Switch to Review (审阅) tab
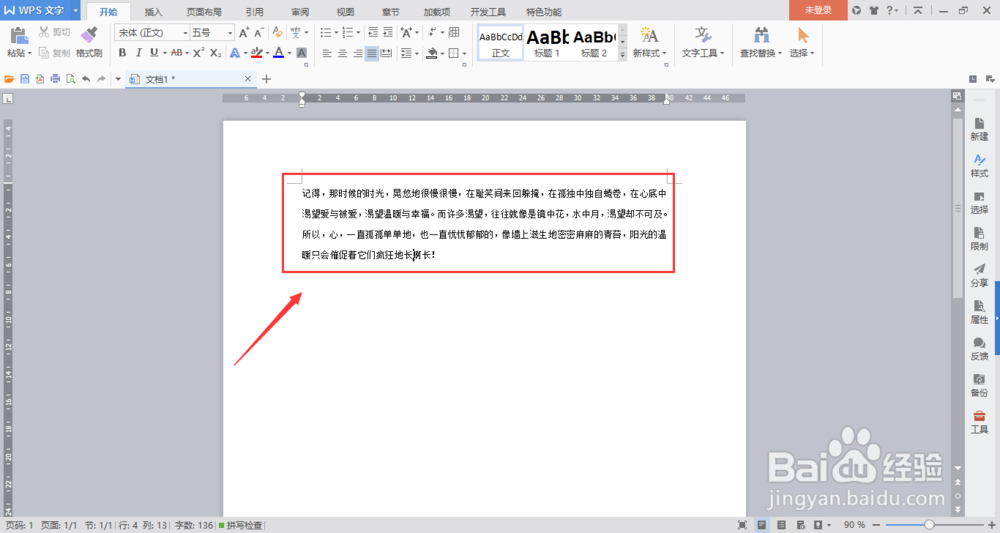Screen dimensions: 1000x533 point(300,11)
